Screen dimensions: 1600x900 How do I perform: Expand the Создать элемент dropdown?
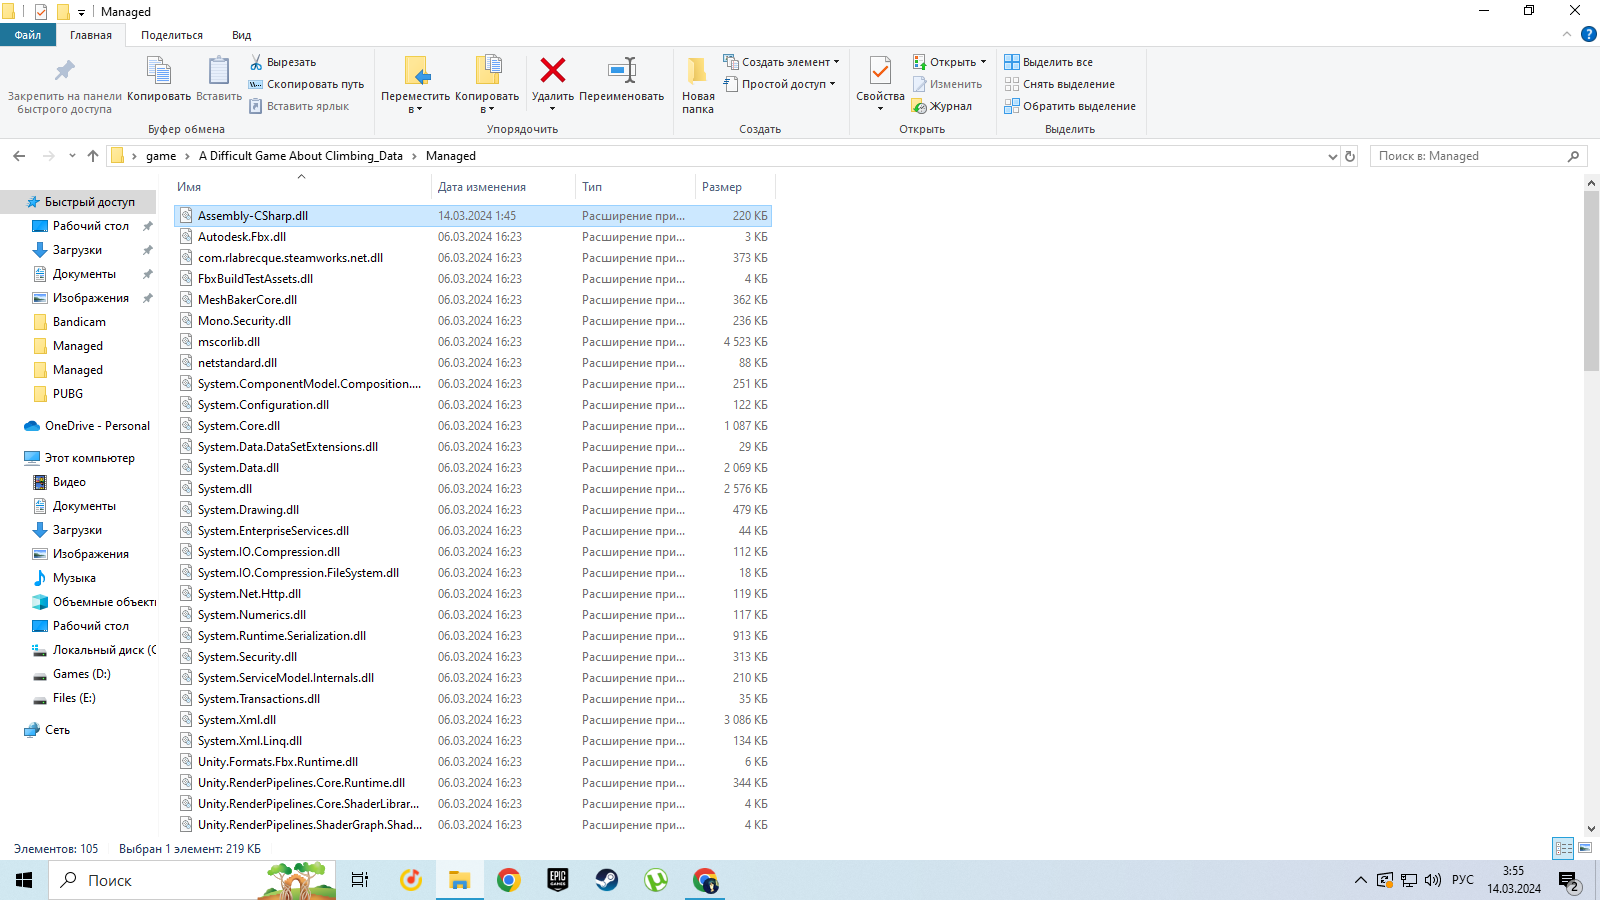point(836,62)
